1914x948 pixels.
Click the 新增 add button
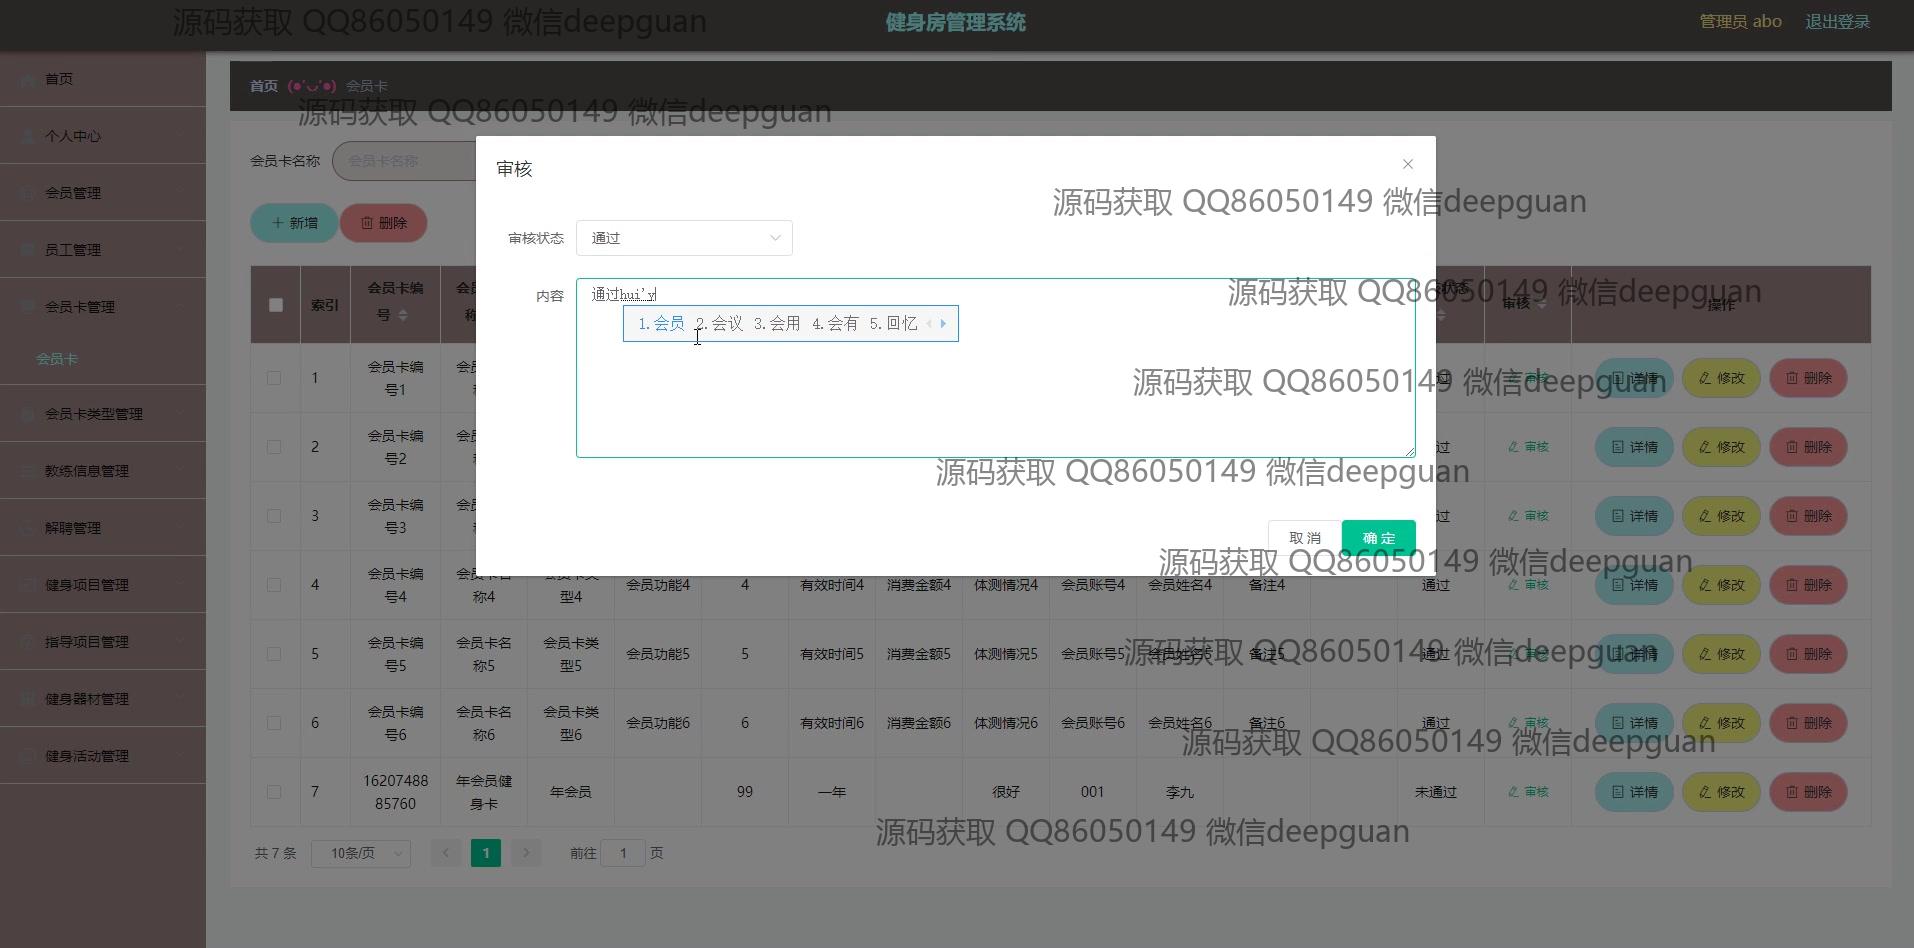pyautogui.click(x=294, y=223)
